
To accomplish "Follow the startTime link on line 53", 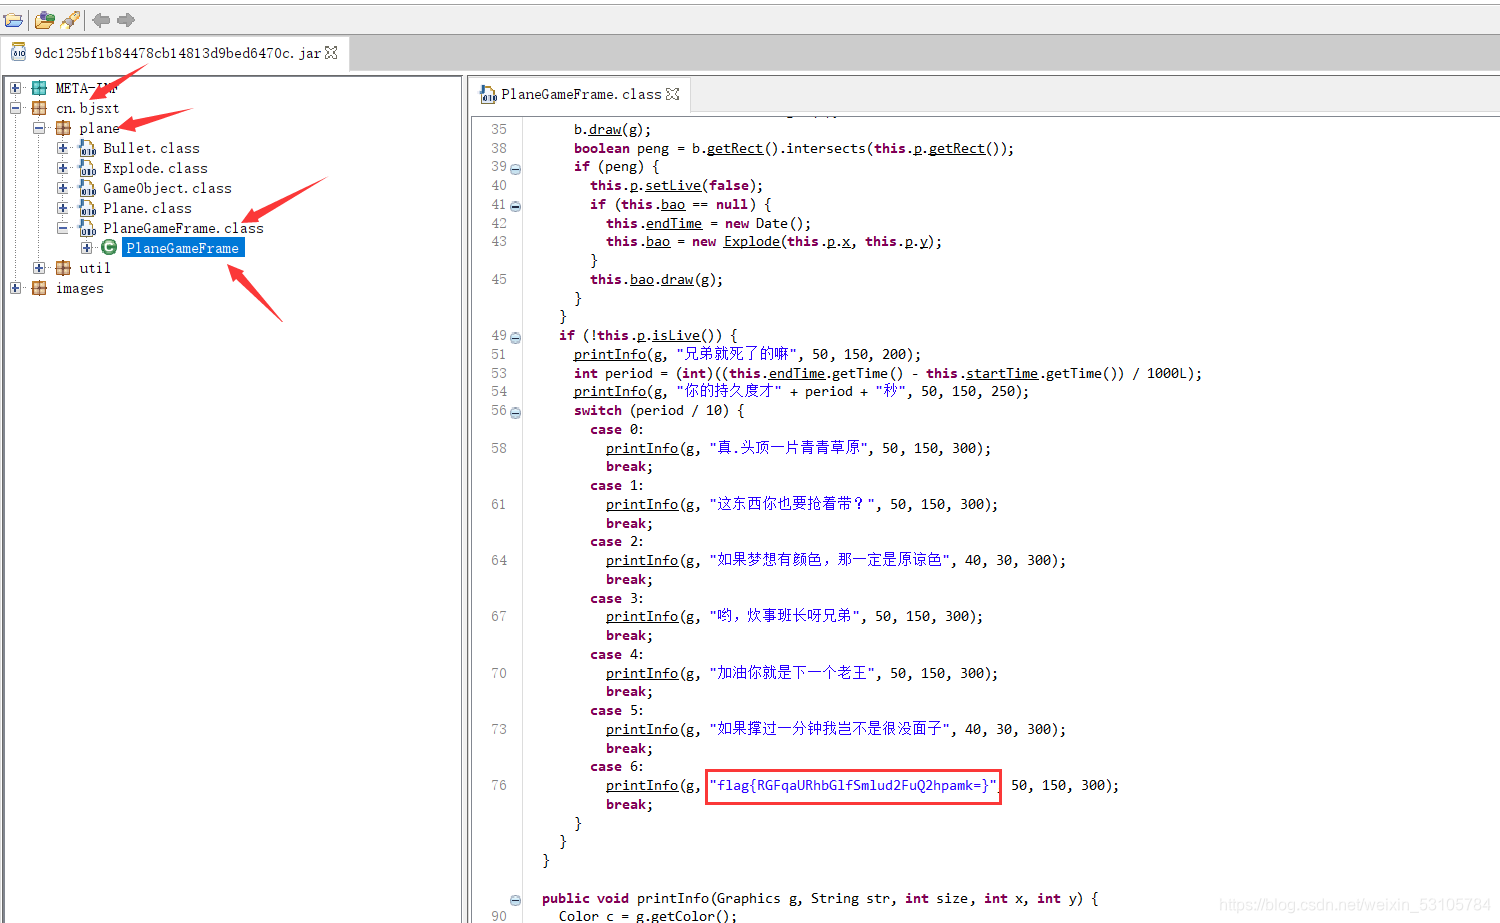I will (1002, 373).
